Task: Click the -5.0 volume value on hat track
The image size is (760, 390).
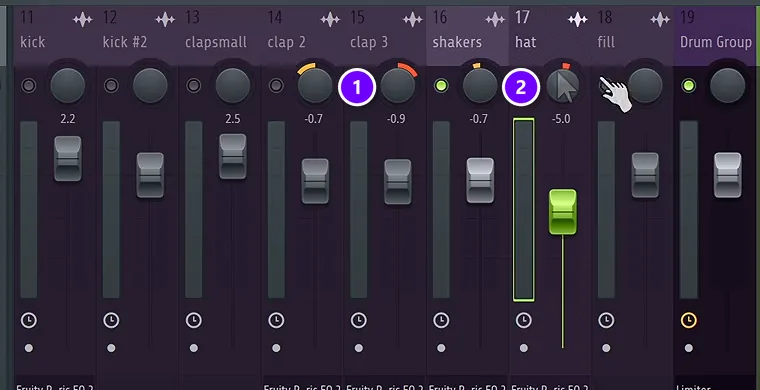Action: point(561,119)
